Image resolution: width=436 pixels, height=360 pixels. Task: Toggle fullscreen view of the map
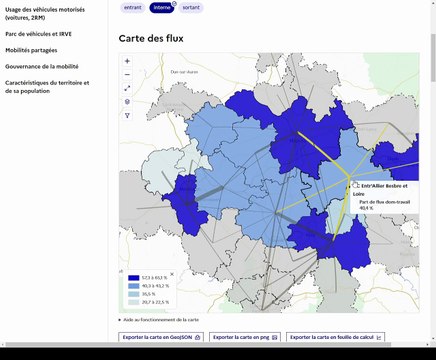(x=127, y=88)
